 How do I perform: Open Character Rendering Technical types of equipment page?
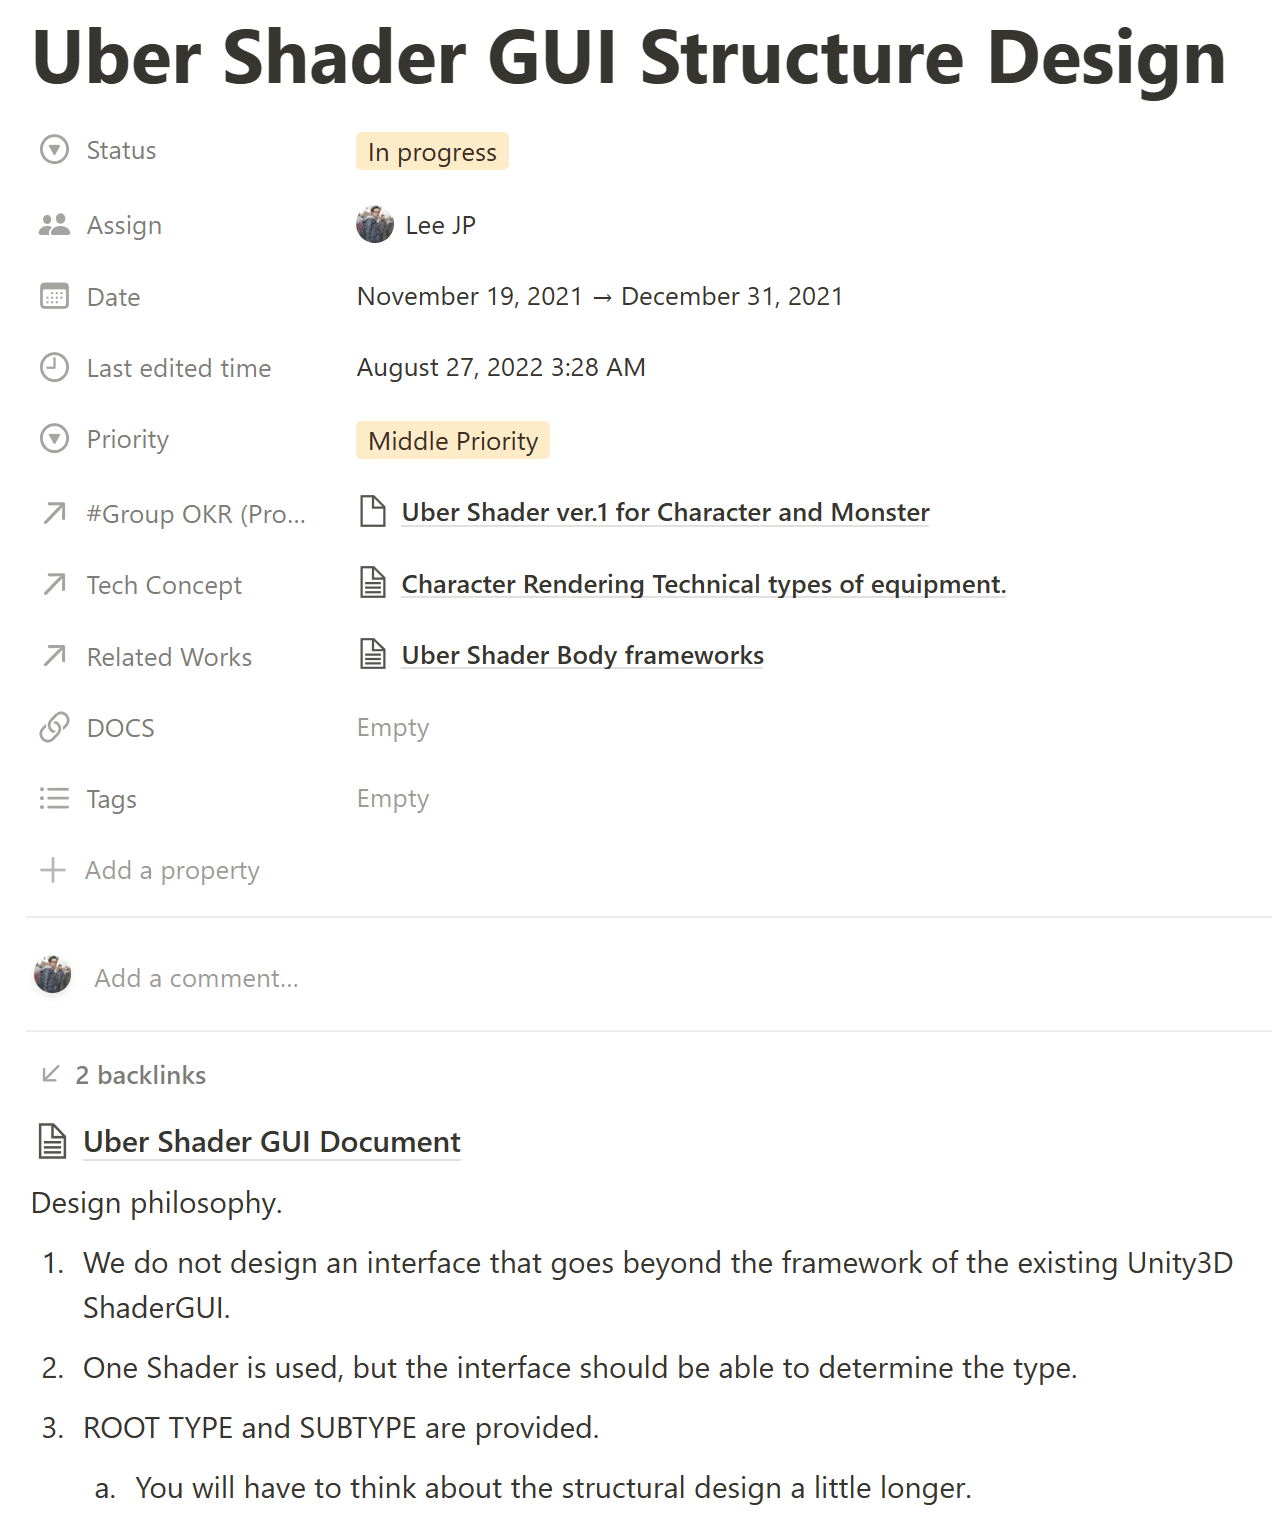point(703,584)
